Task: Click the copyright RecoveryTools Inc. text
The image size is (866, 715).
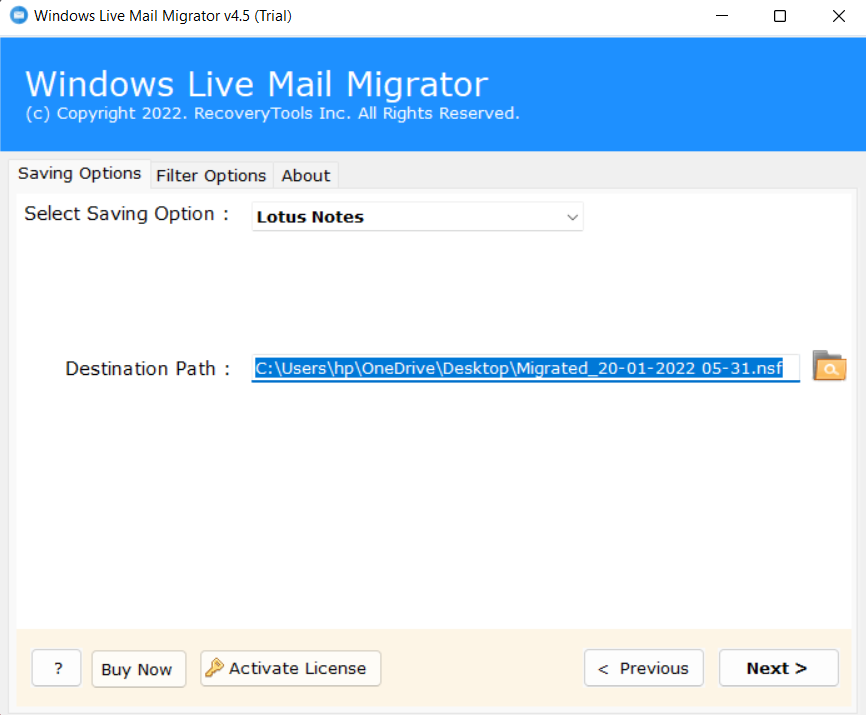Action: [272, 113]
